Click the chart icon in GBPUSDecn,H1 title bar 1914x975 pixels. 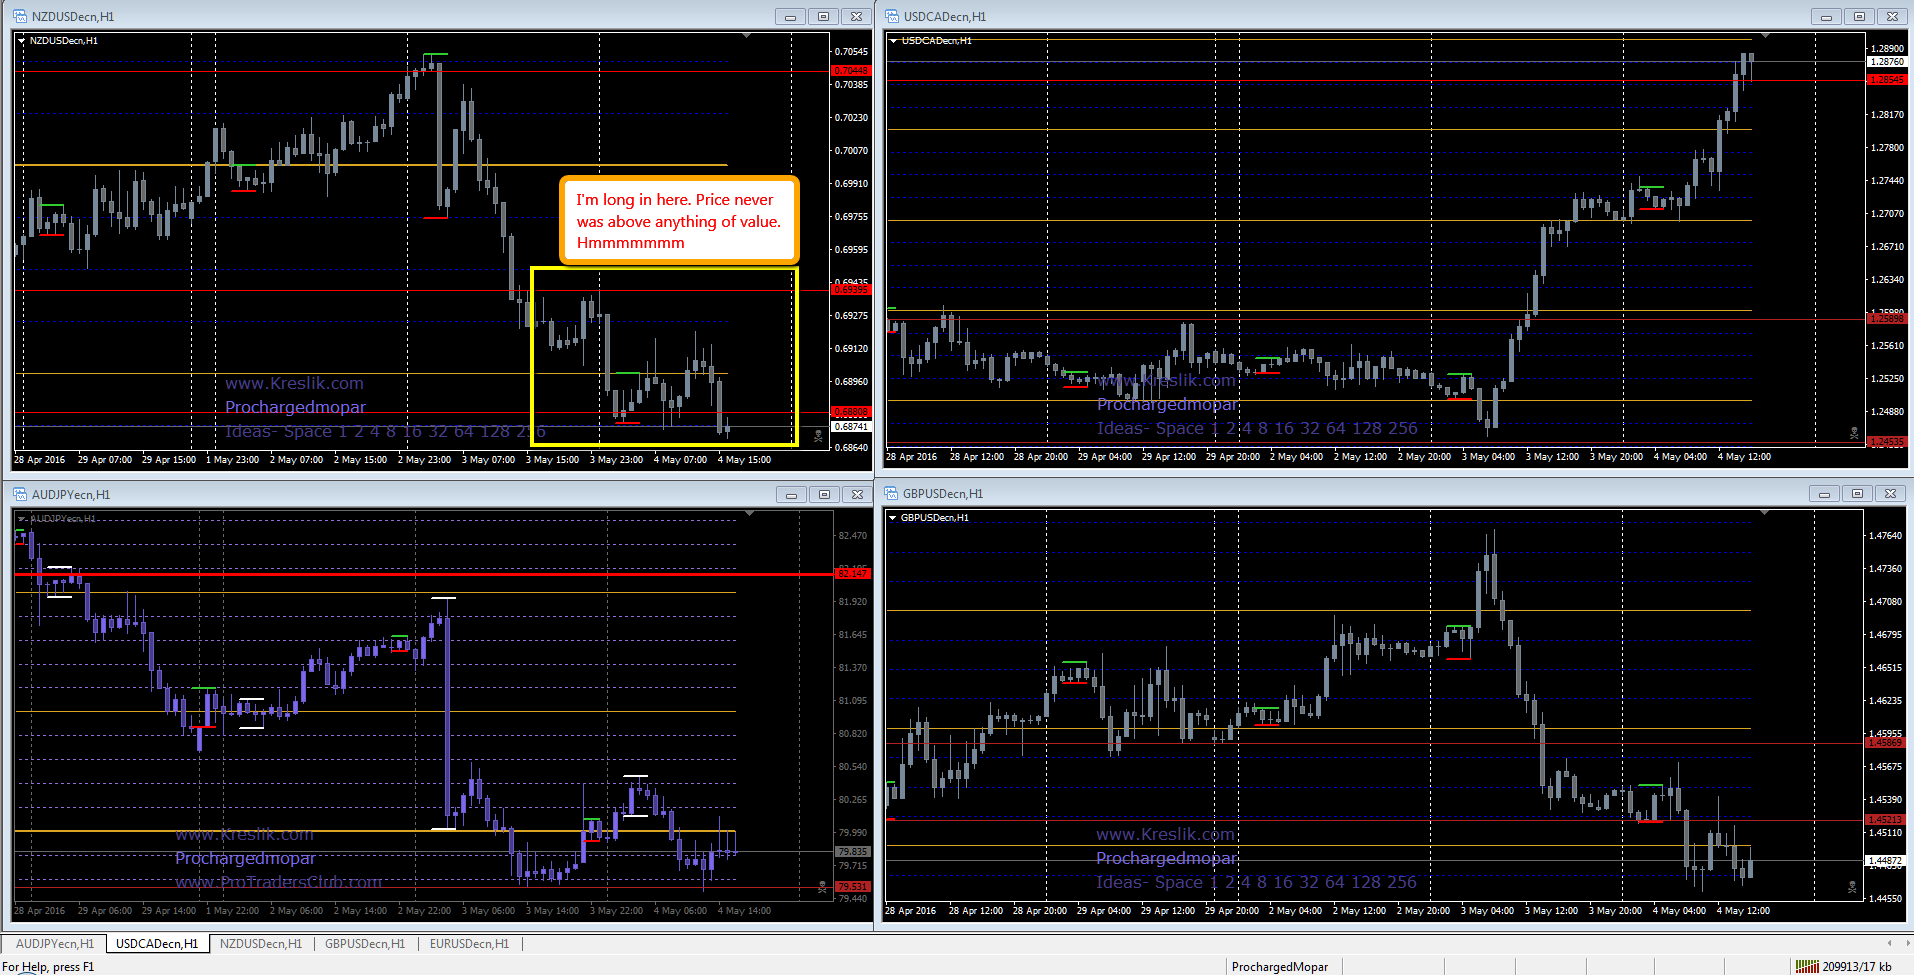(893, 493)
